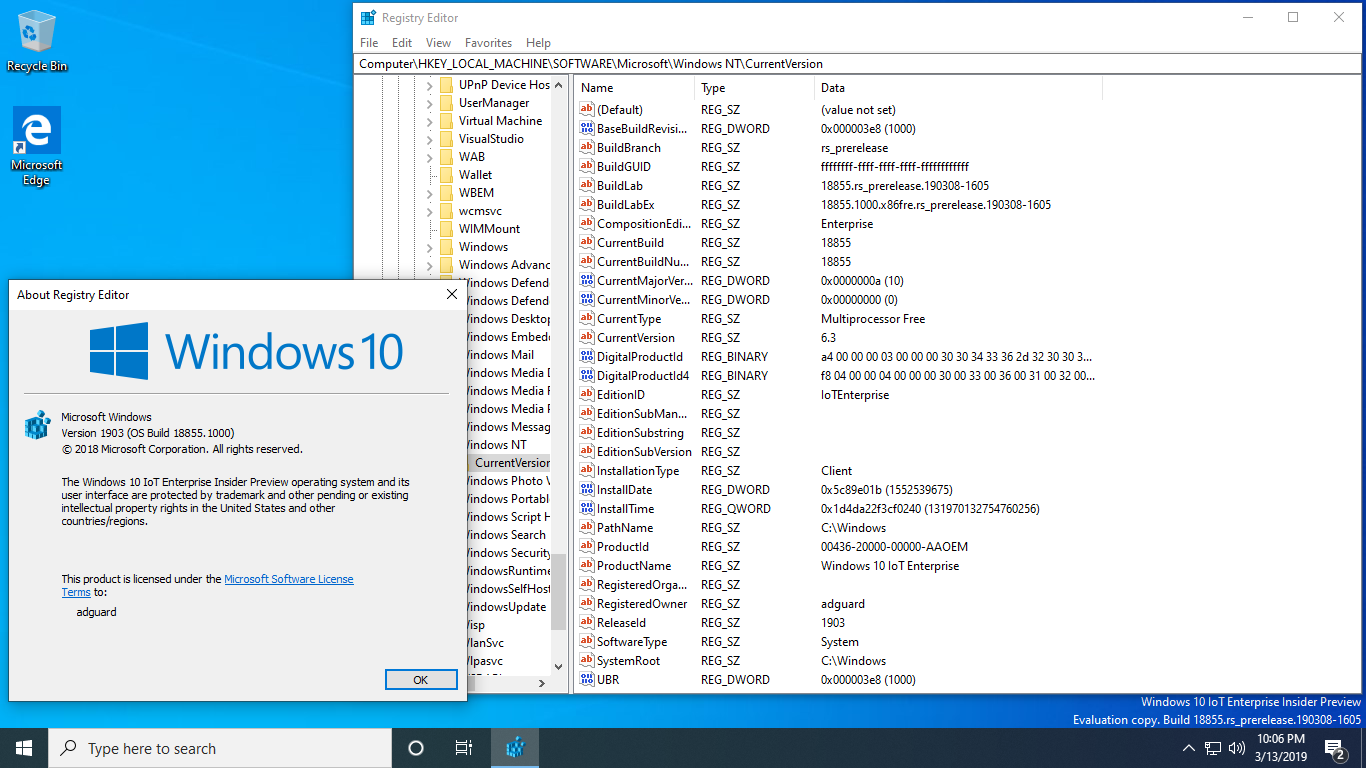Click the WBEM folder icon

[446, 193]
